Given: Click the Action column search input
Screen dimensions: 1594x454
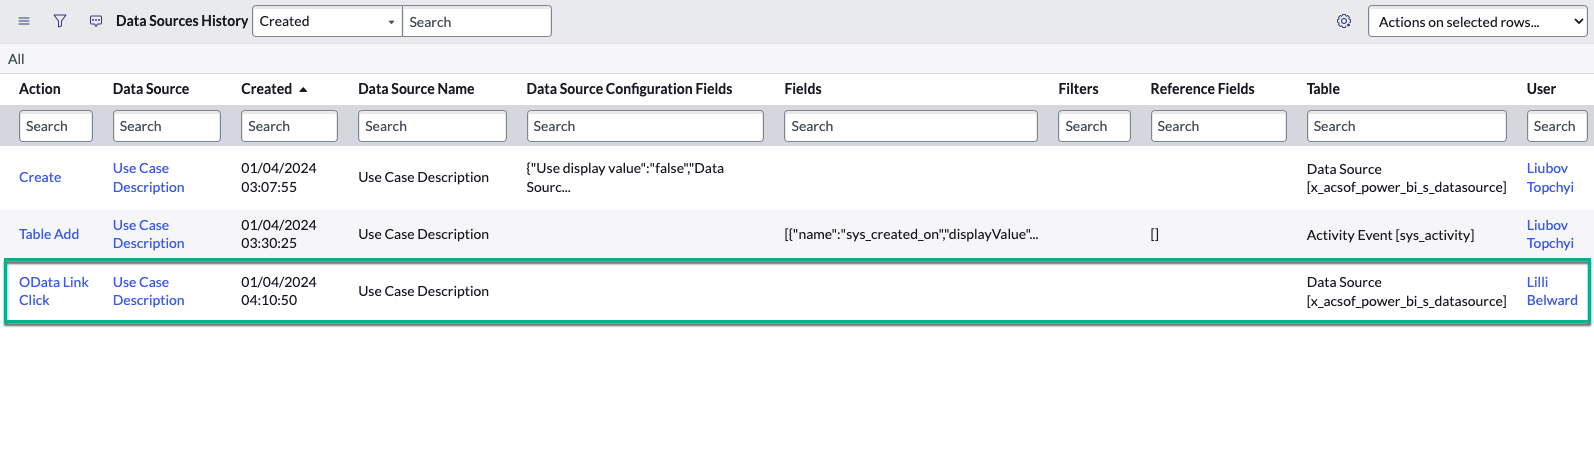Looking at the screenshot, I should click(56, 126).
